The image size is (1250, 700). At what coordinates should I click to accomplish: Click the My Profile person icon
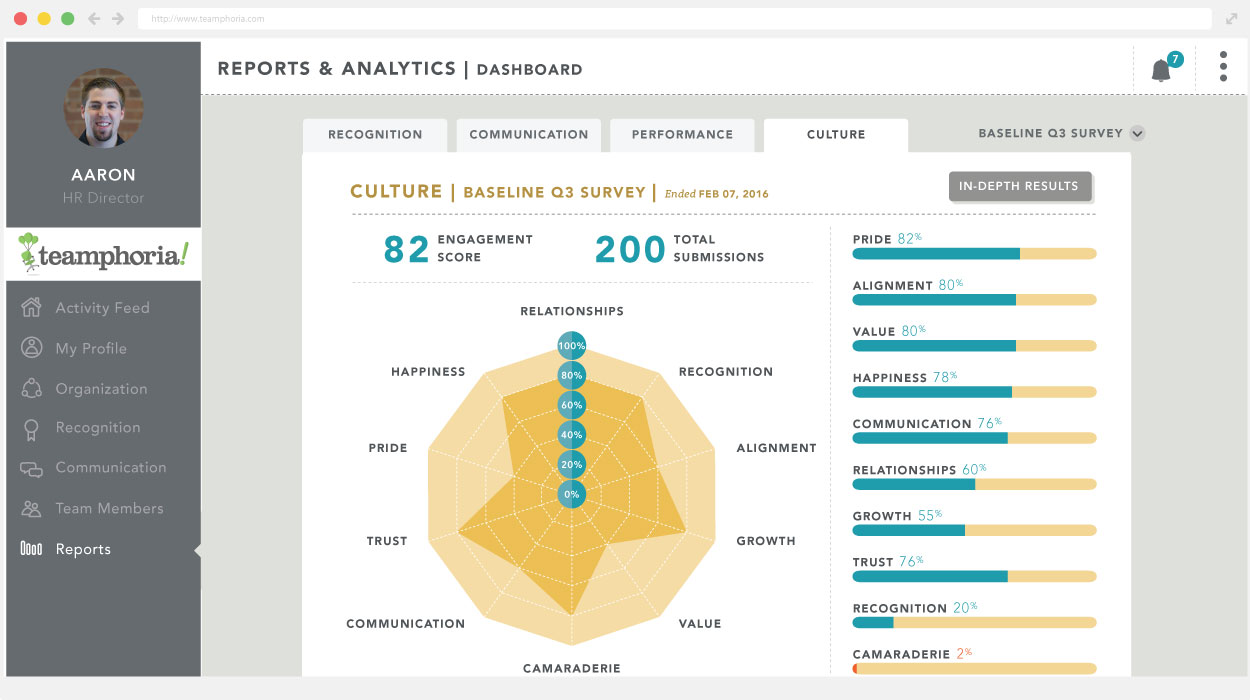click(32, 348)
